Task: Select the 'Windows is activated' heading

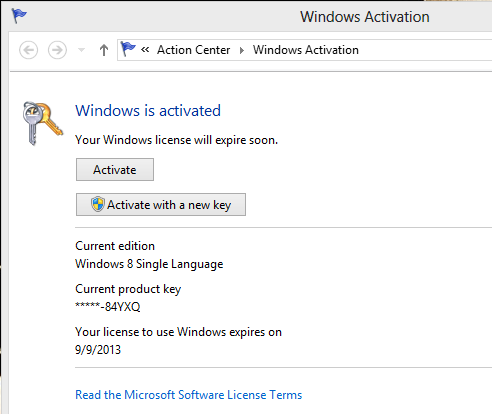Action: 148,111
